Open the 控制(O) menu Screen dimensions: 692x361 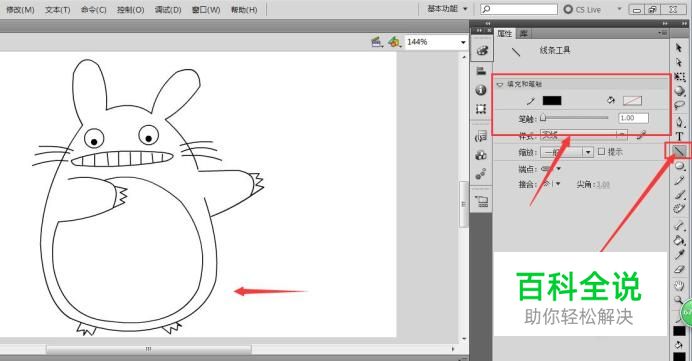pyautogui.click(x=131, y=9)
